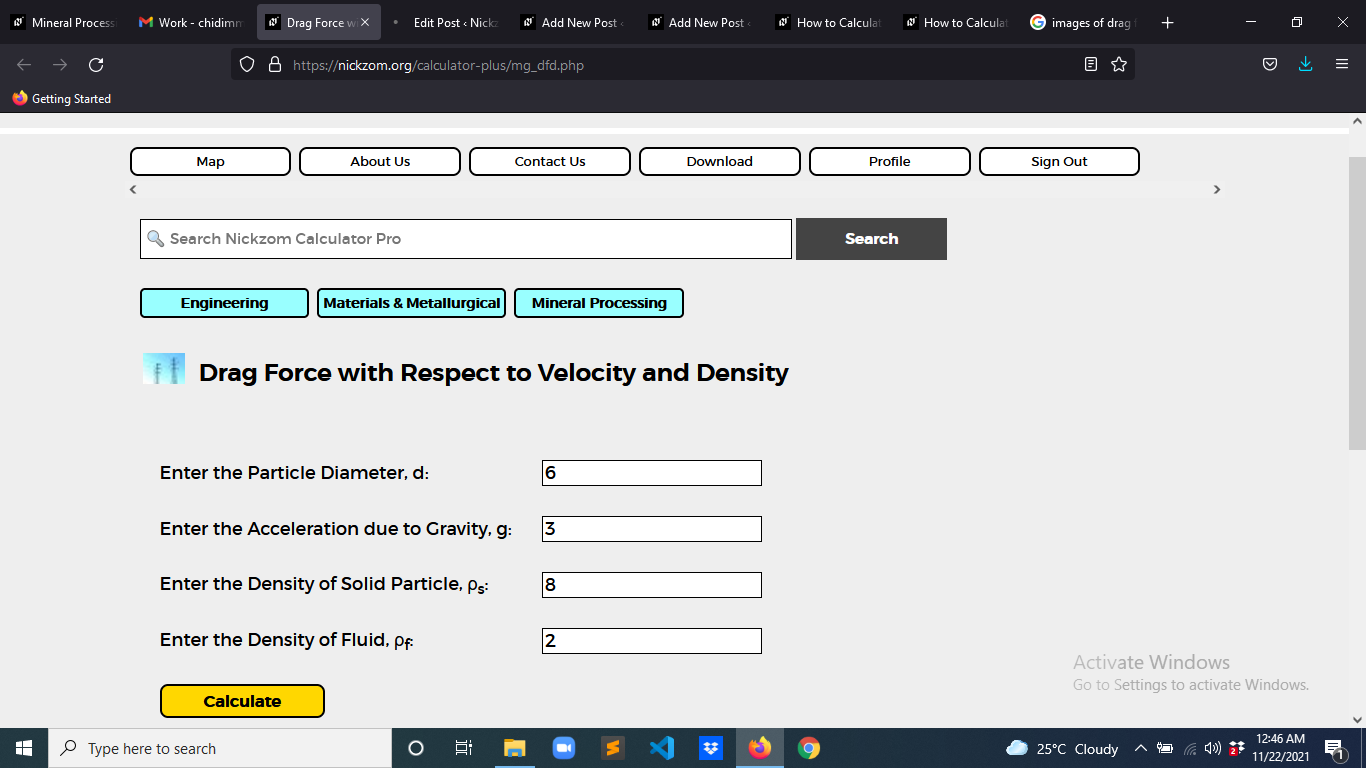Image resolution: width=1366 pixels, height=768 pixels.
Task: Click the dark Search button
Action: click(871, 239)
